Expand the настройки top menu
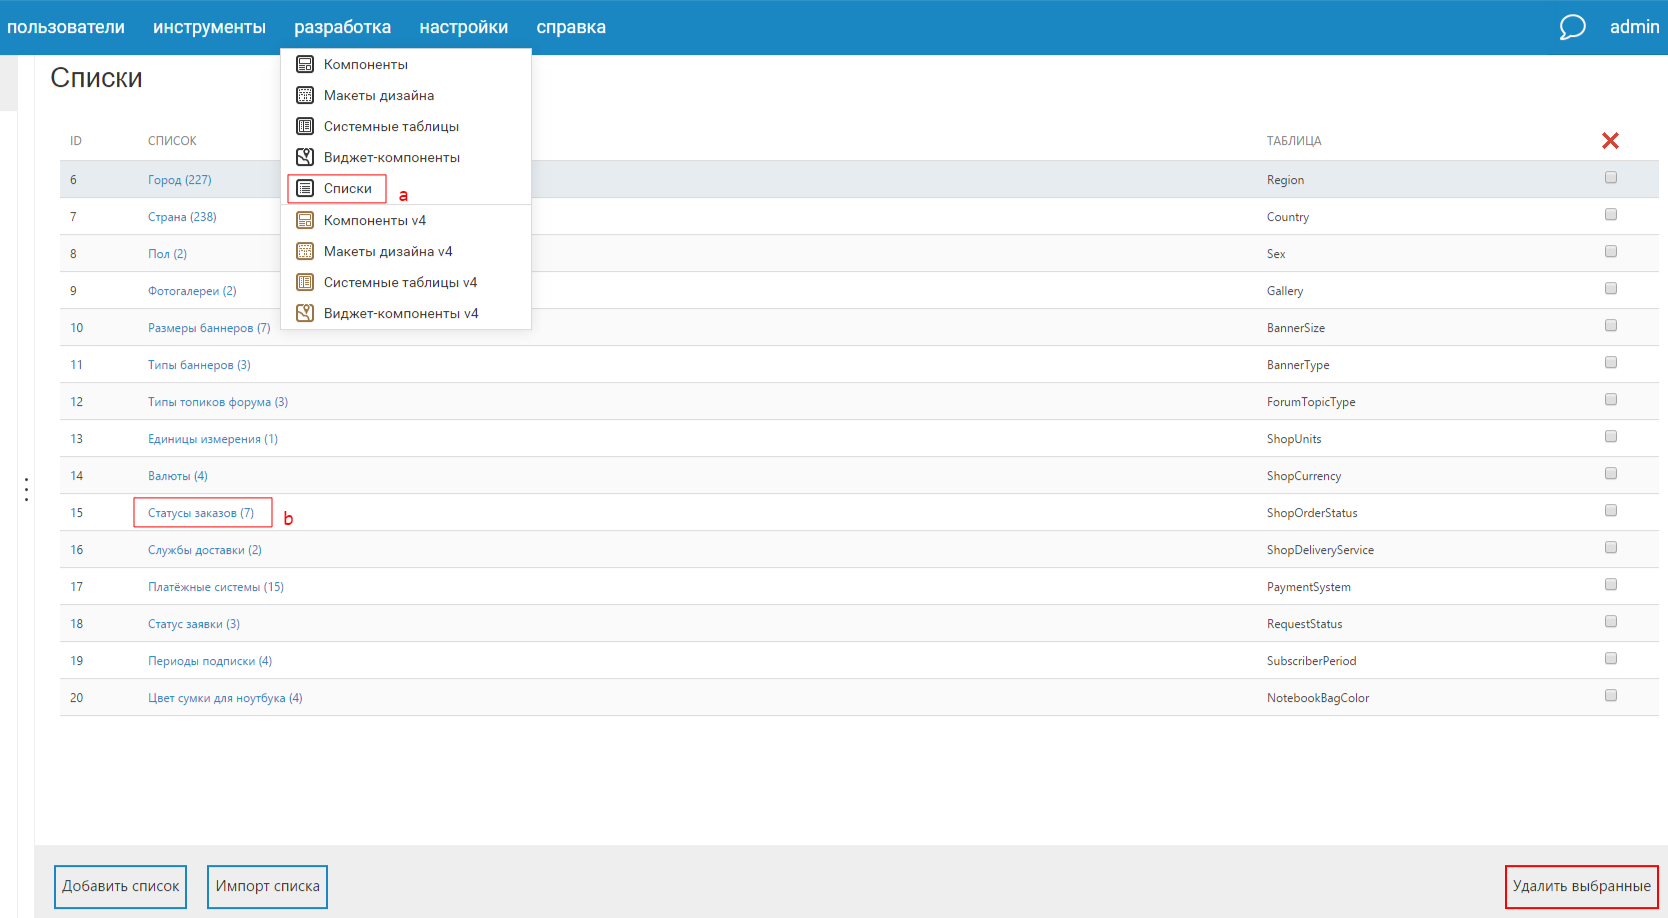1668x918 pixels. pos(463,27)
